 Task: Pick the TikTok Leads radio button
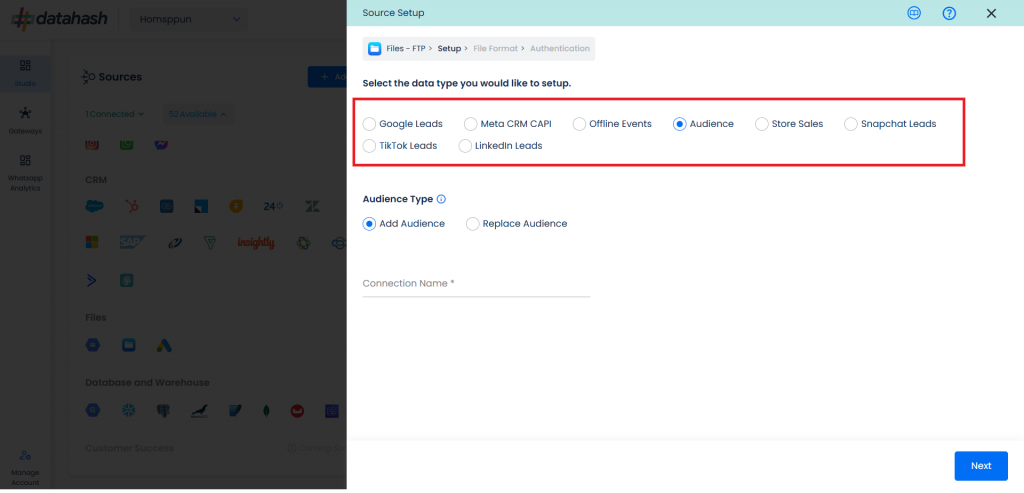[x=370, y=146]
